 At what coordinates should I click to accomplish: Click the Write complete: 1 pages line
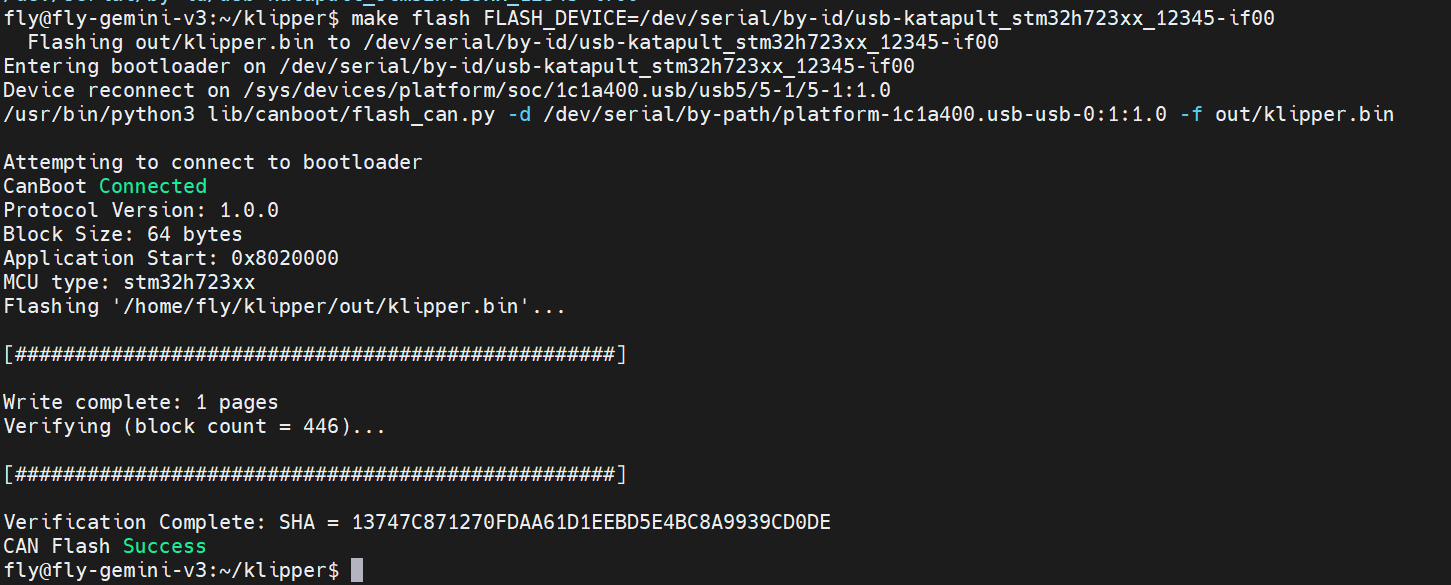pyautogui.click(x=140, y=402)
